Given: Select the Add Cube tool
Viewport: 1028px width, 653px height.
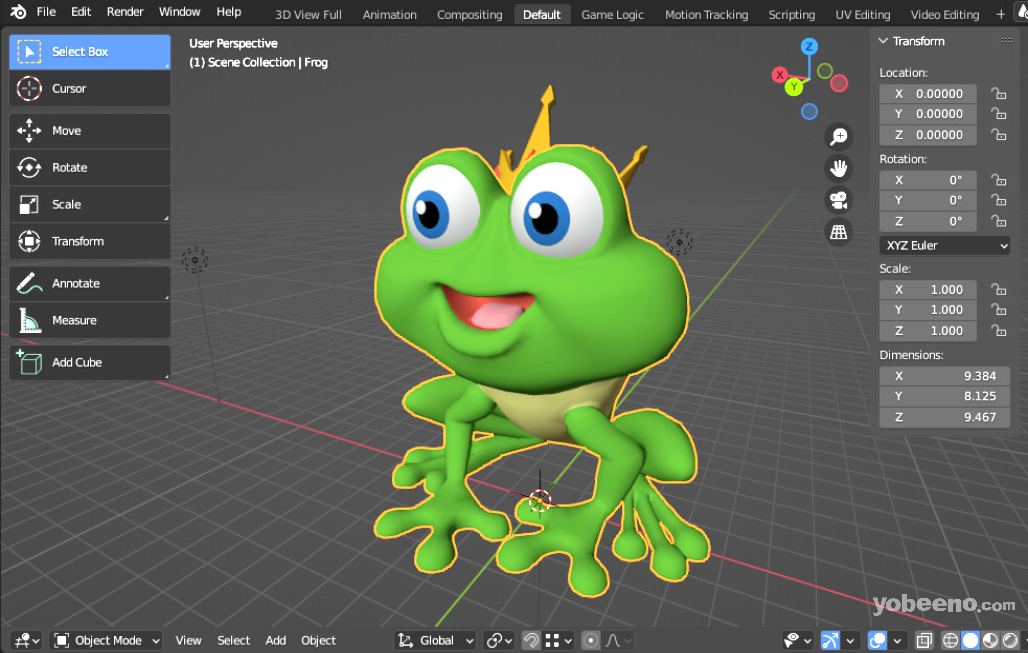Looking at the screenshot, I should (x=90, y=363).
